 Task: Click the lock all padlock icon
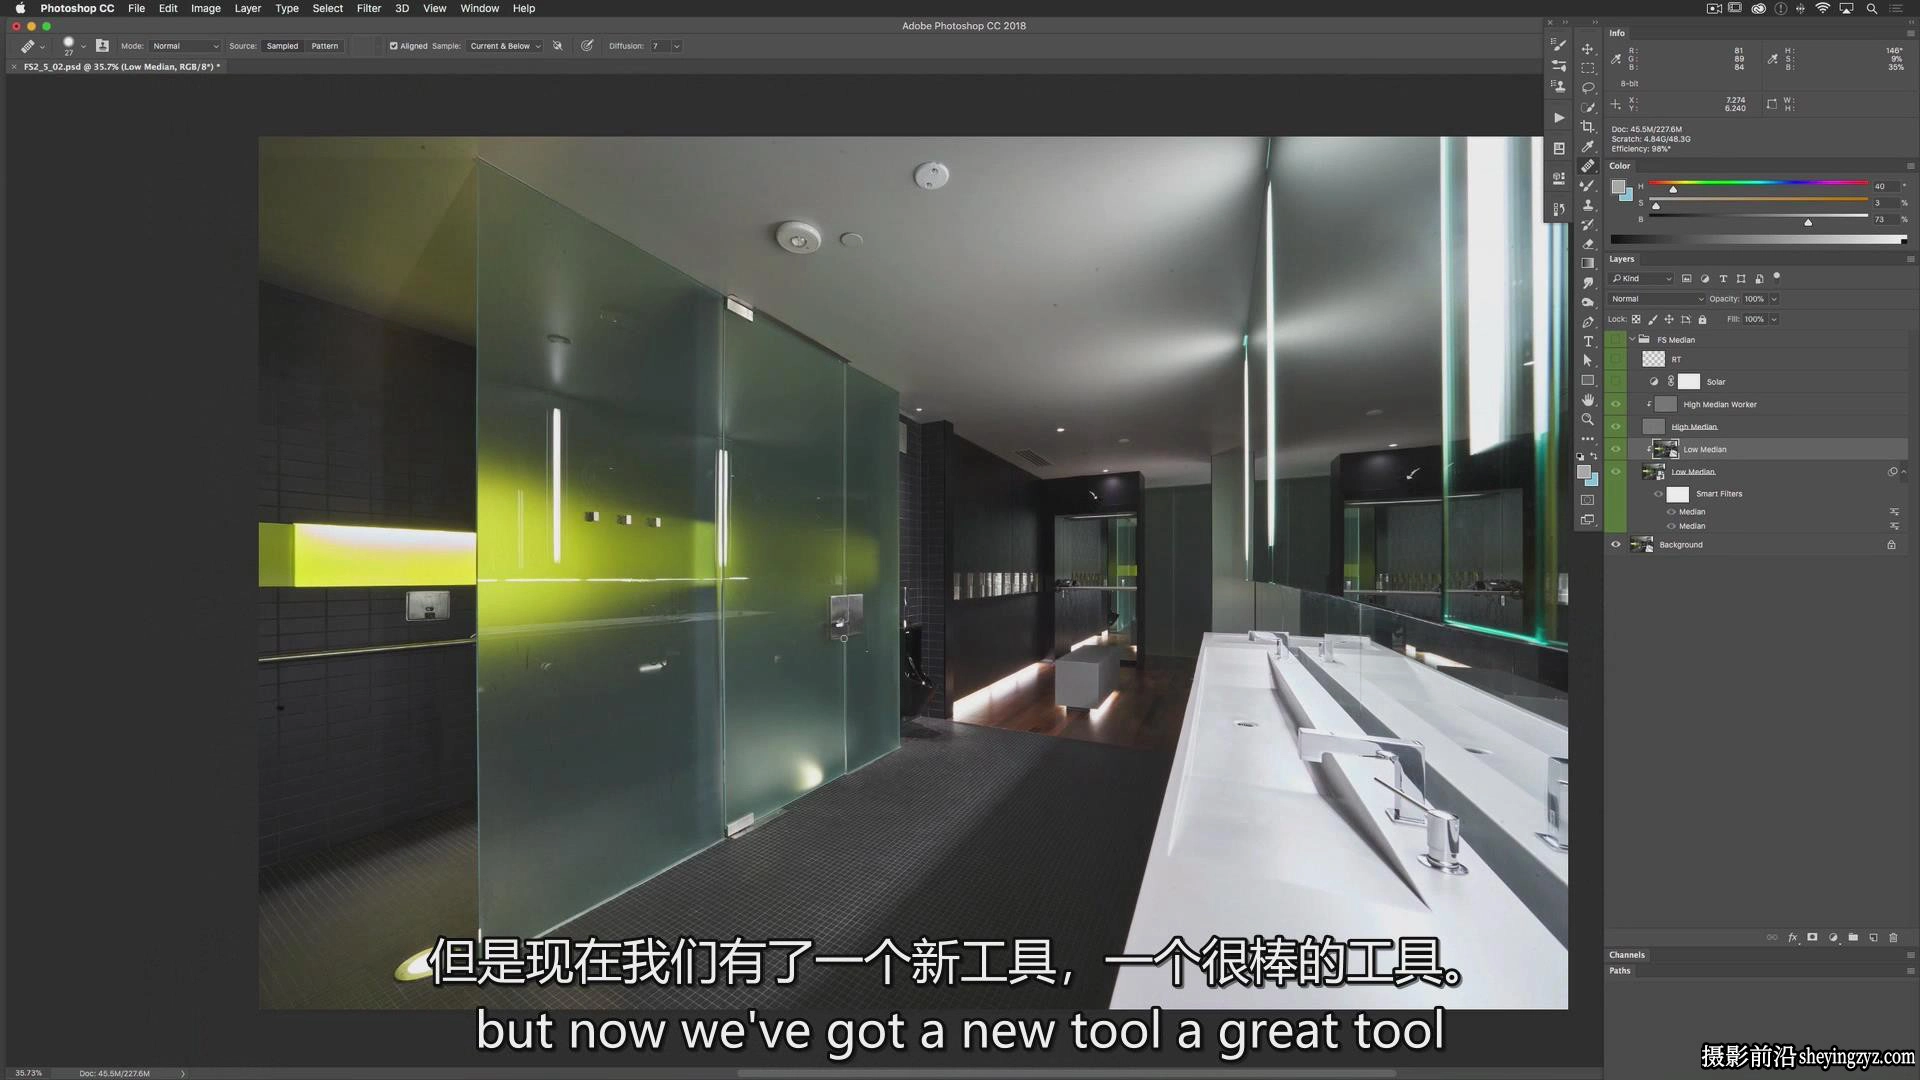tap(1702, 320)
